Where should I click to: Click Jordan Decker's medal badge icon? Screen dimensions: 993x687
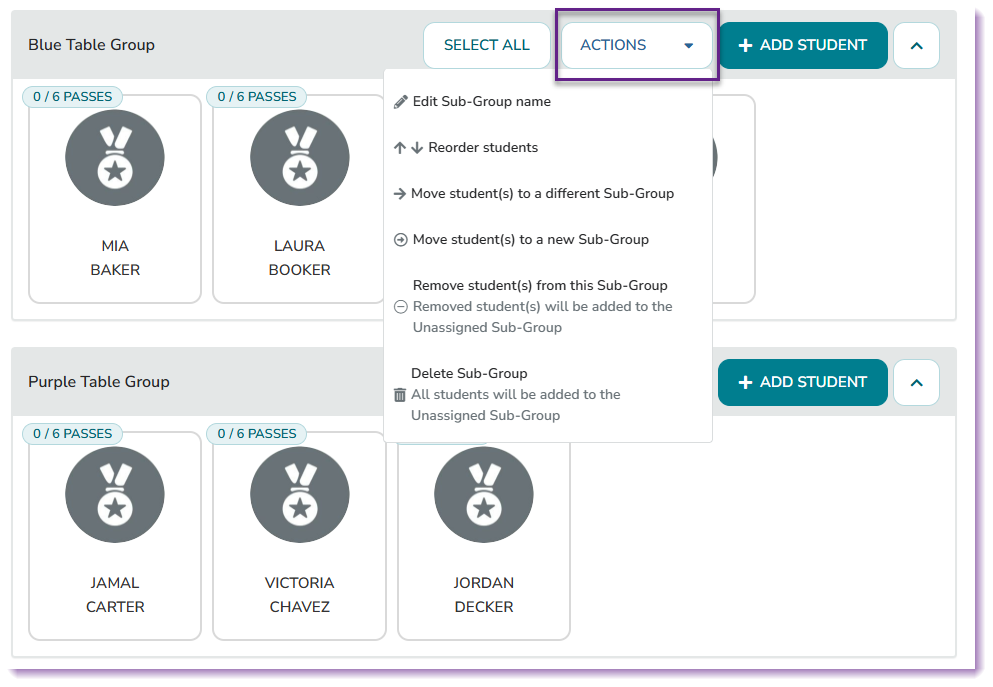(484, 495)
